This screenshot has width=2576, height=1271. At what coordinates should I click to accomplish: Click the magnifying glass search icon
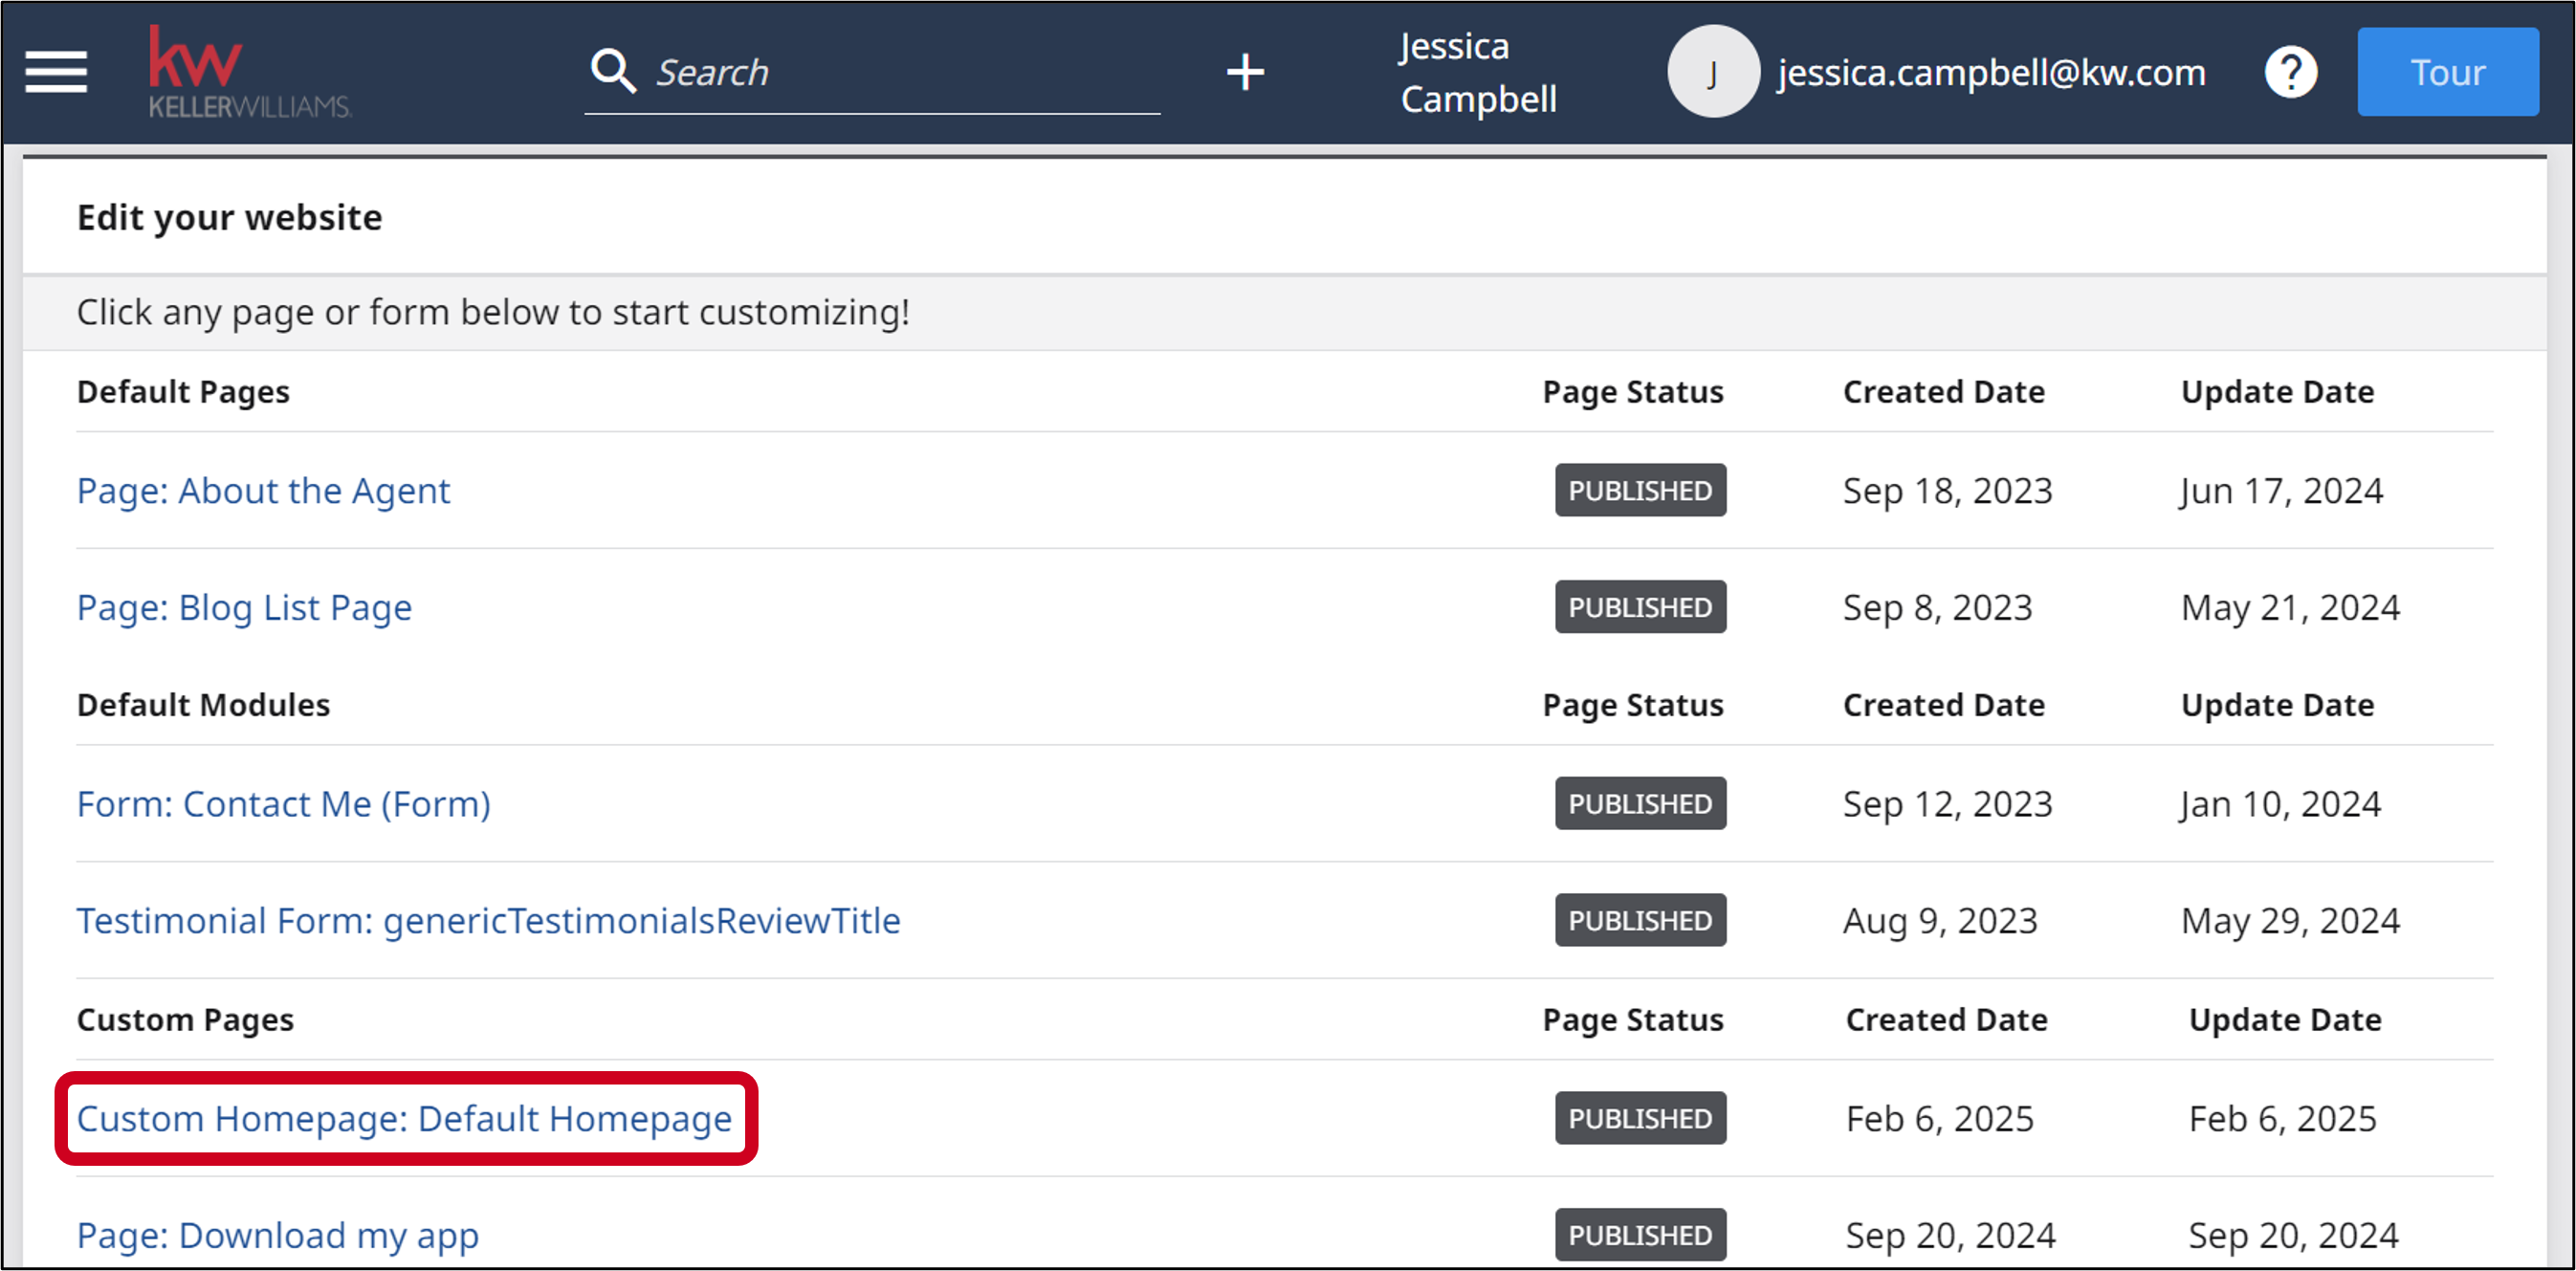[x=613, y=72]
